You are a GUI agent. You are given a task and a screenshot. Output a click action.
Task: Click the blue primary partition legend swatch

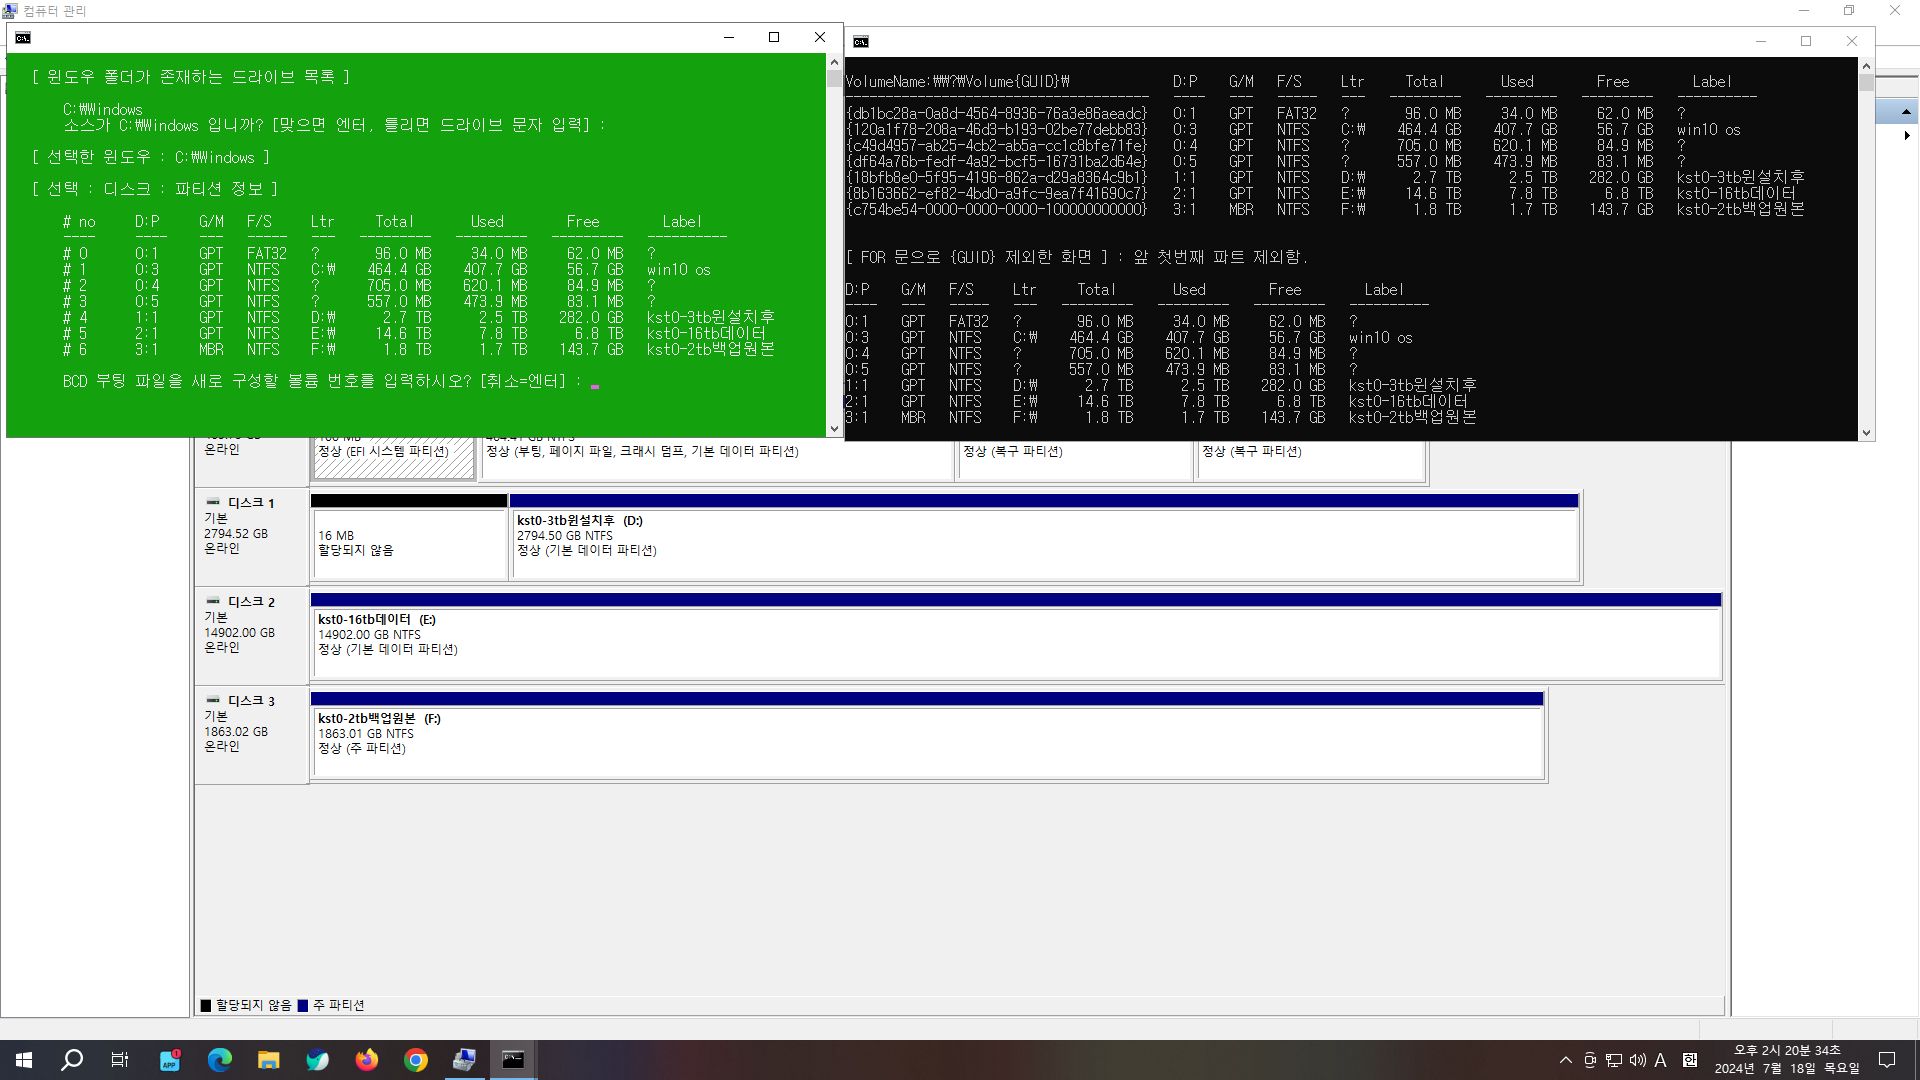click(303, 1005)
